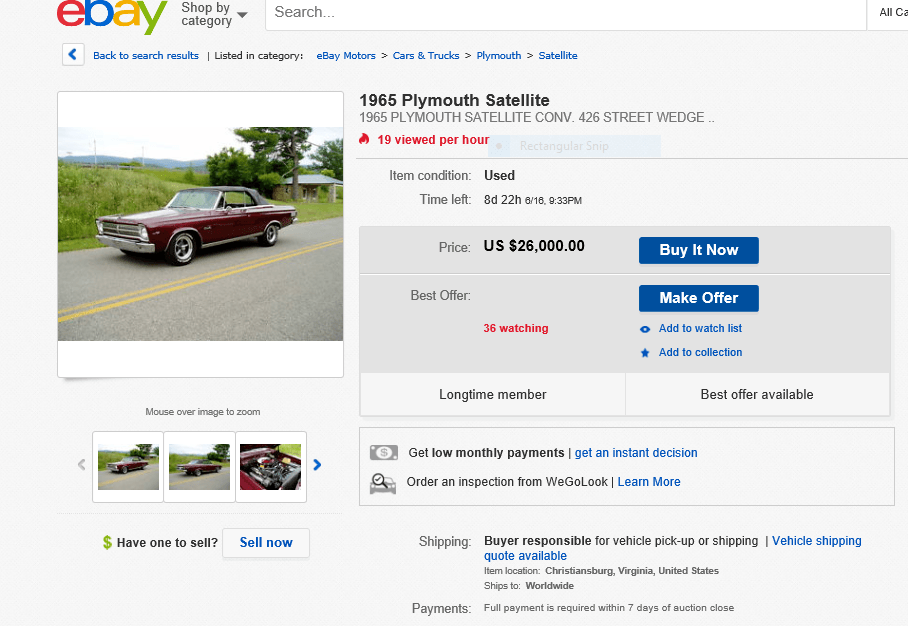Select the engine bay thumbnail
908x626 pixels.
tap(270, 467)
